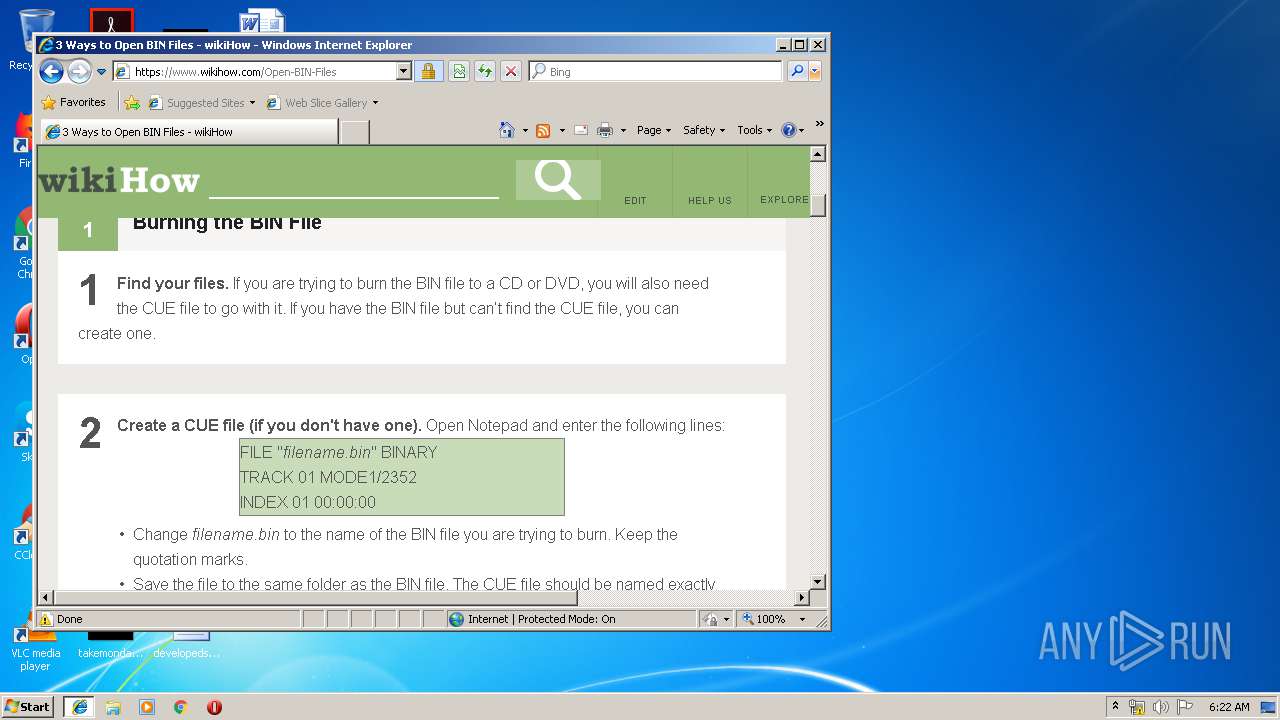
Task: Click the FILE filename.bin BINARY code line
Action: [338, 452]
